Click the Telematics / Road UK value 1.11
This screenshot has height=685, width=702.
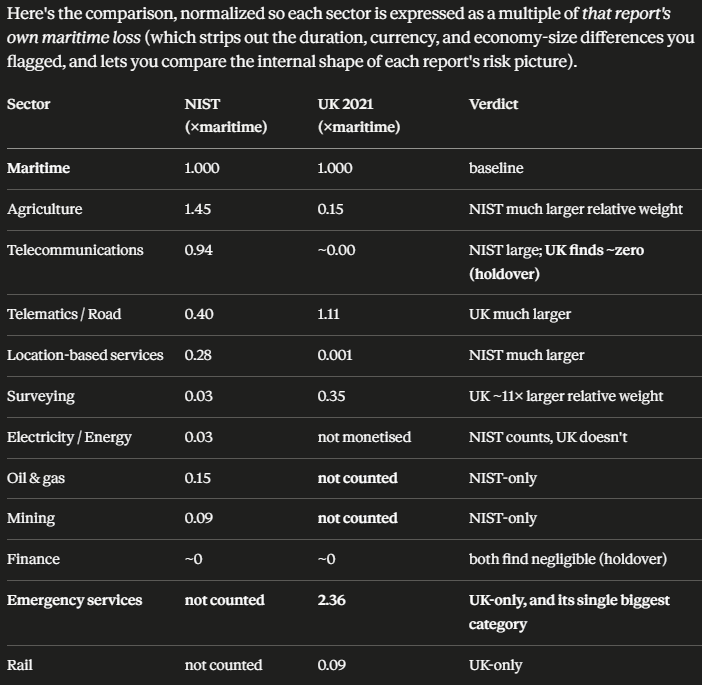pyautogui.click(x=328, y=314)
